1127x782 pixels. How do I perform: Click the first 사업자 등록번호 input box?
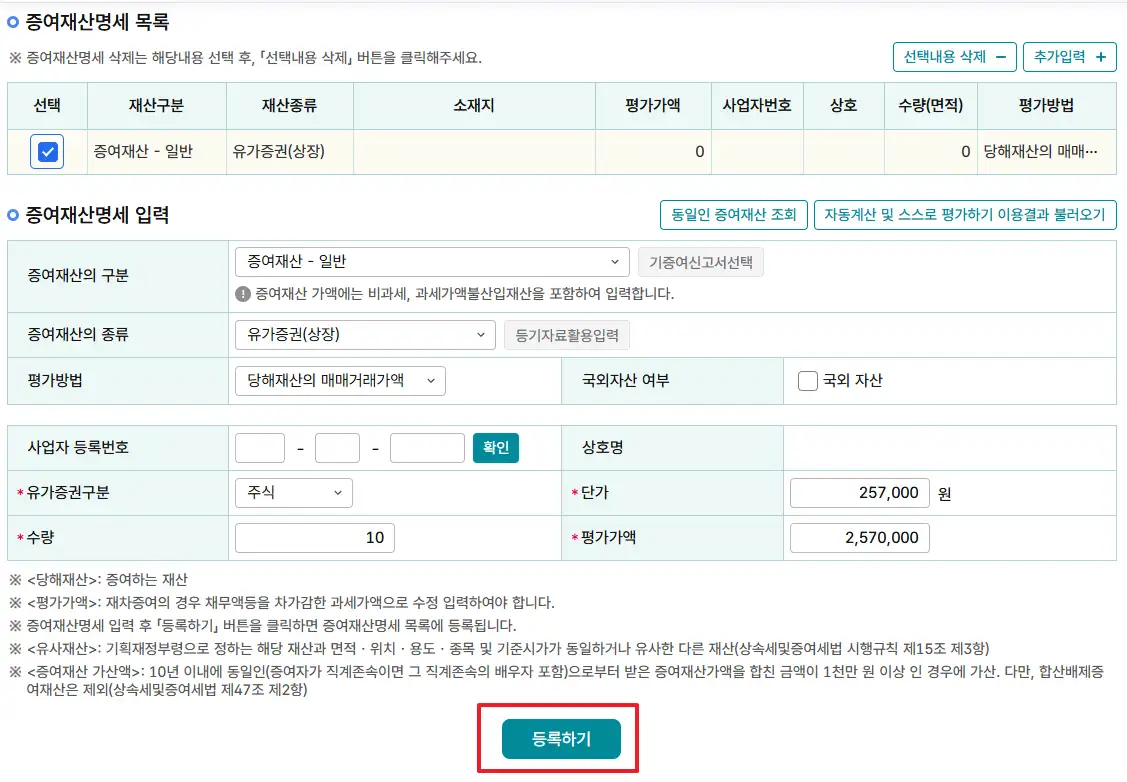[259, 447]
